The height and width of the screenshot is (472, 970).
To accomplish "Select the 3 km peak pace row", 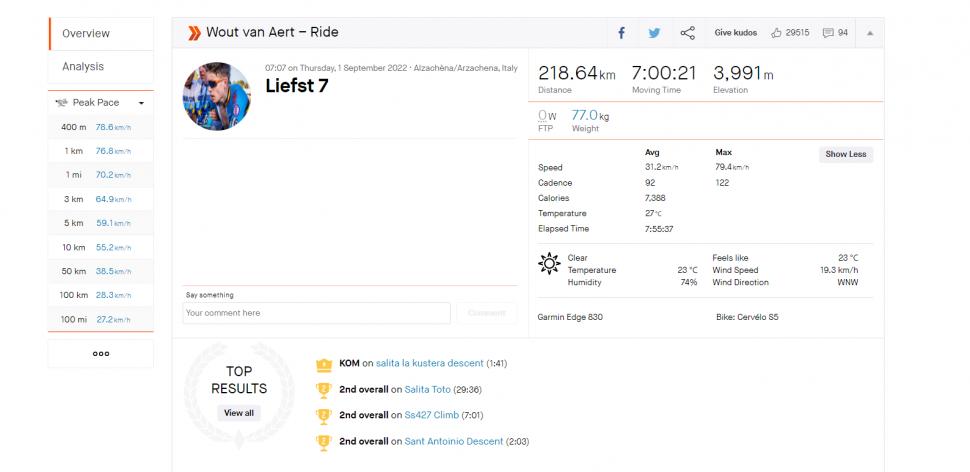I will 101,199.
